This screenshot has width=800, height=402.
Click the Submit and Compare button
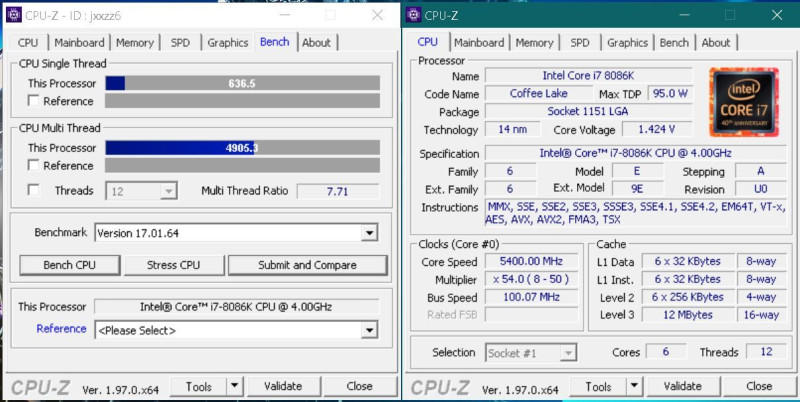(307, 265)
